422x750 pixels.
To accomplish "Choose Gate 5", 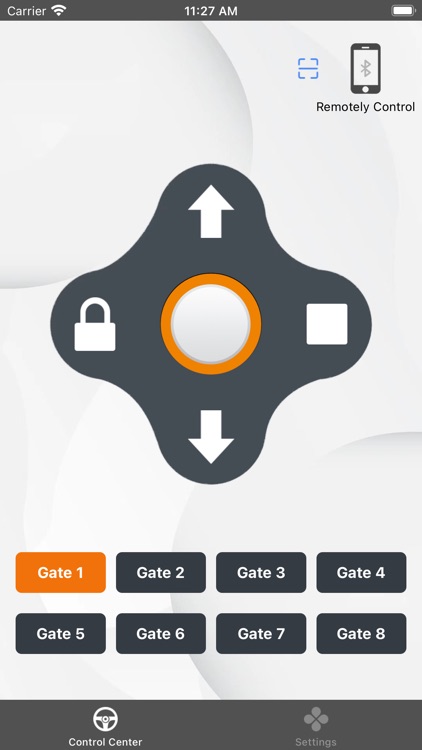I will click(61, 634).
